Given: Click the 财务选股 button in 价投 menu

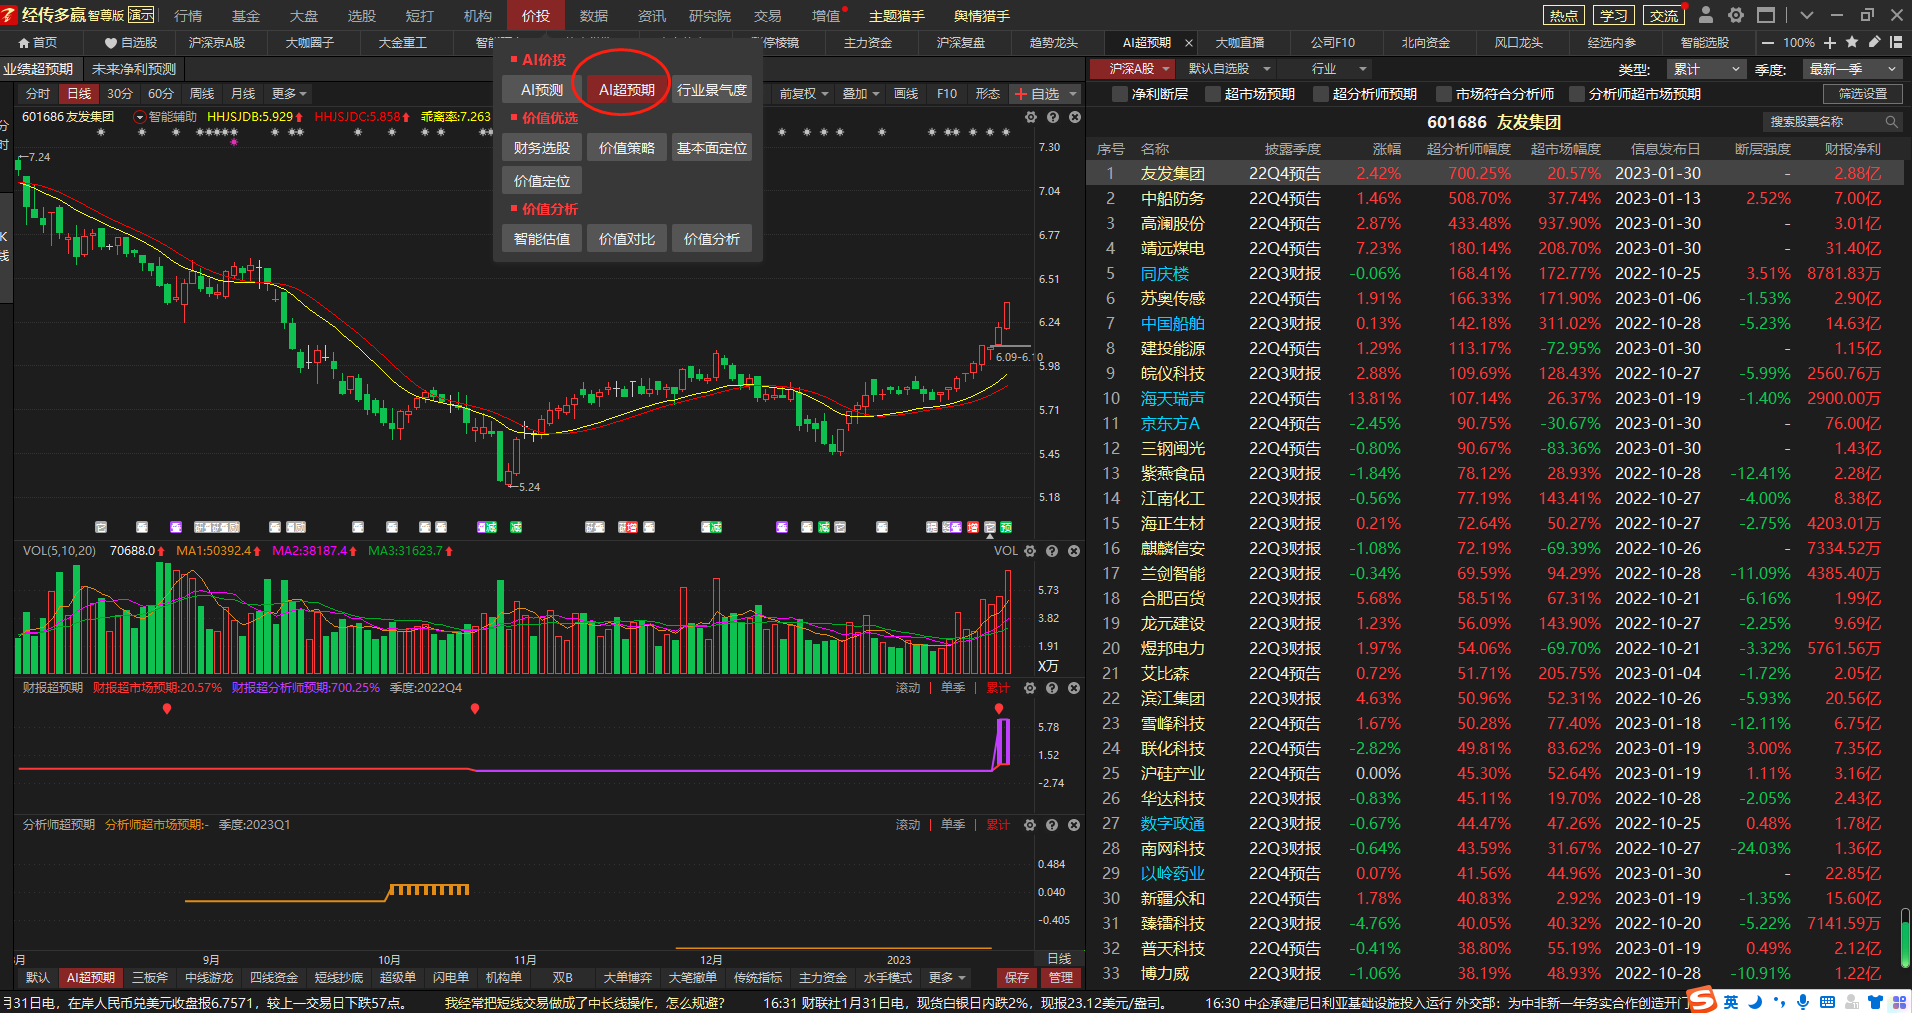Looking at the screenshot, I should (542, 148).
